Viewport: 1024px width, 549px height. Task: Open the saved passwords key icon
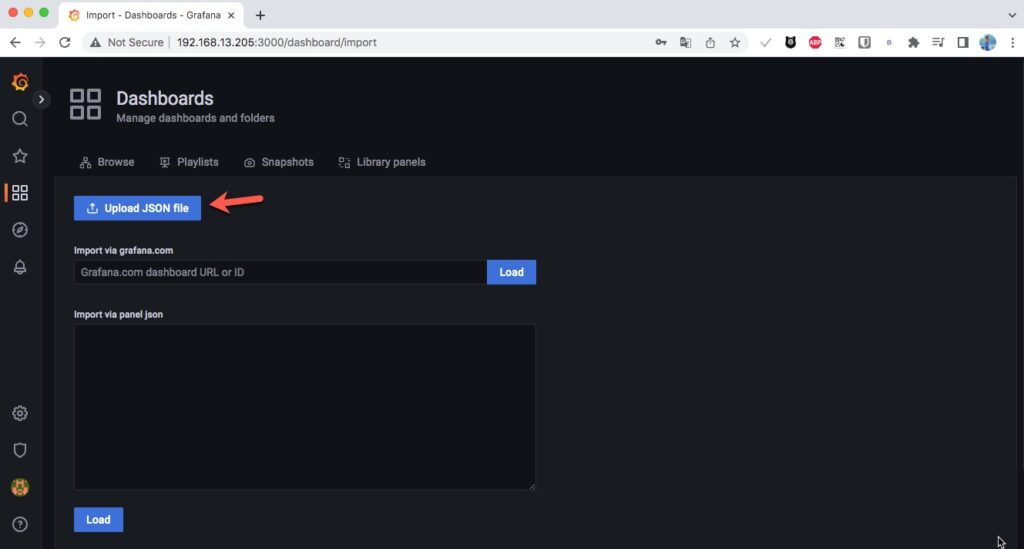(661, 42)
